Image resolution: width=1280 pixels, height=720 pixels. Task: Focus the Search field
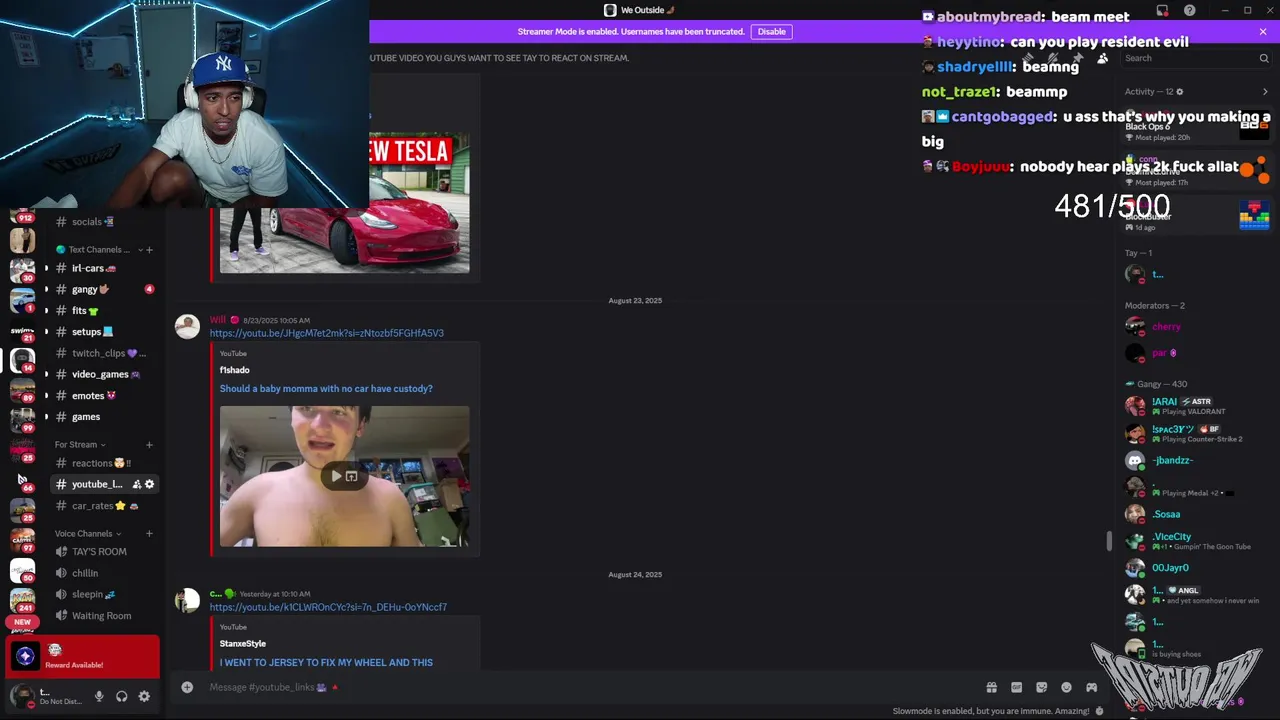point(1195,58)
